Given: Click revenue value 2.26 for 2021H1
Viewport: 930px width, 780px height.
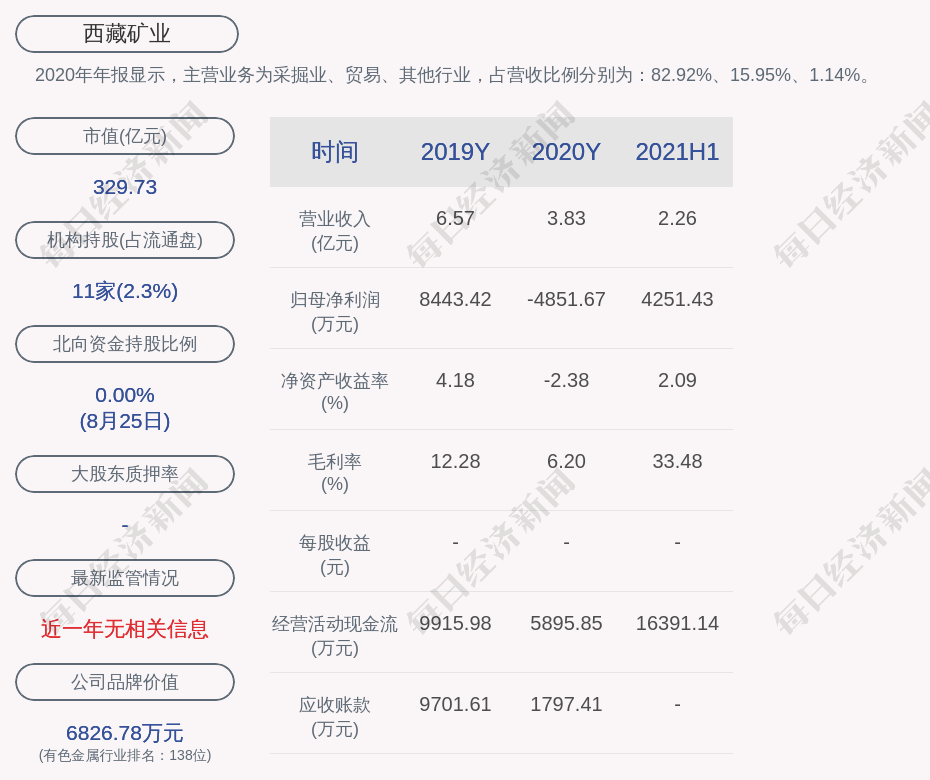Looking at the screenshot, I should pos(677,218).
